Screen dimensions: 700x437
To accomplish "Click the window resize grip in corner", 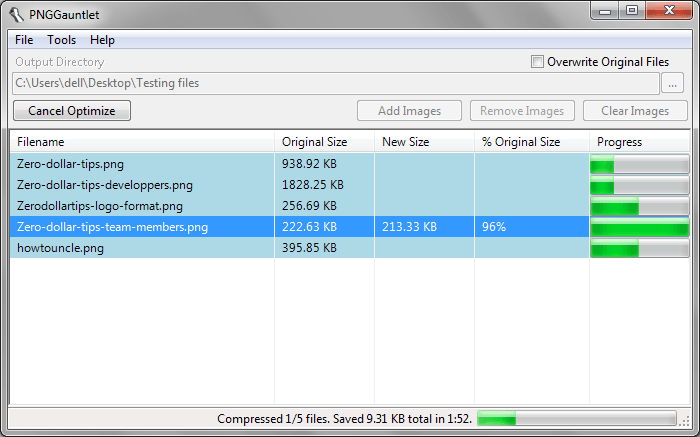I will [686, 423].
